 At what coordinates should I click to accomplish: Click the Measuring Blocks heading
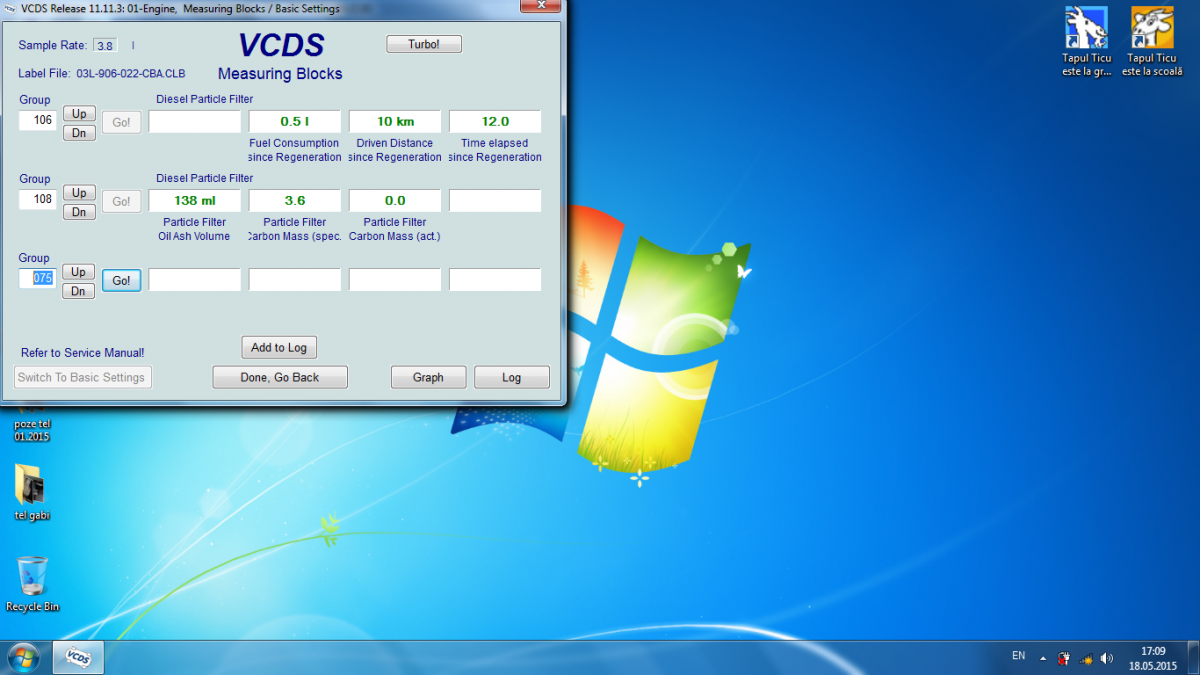[280, 74]
